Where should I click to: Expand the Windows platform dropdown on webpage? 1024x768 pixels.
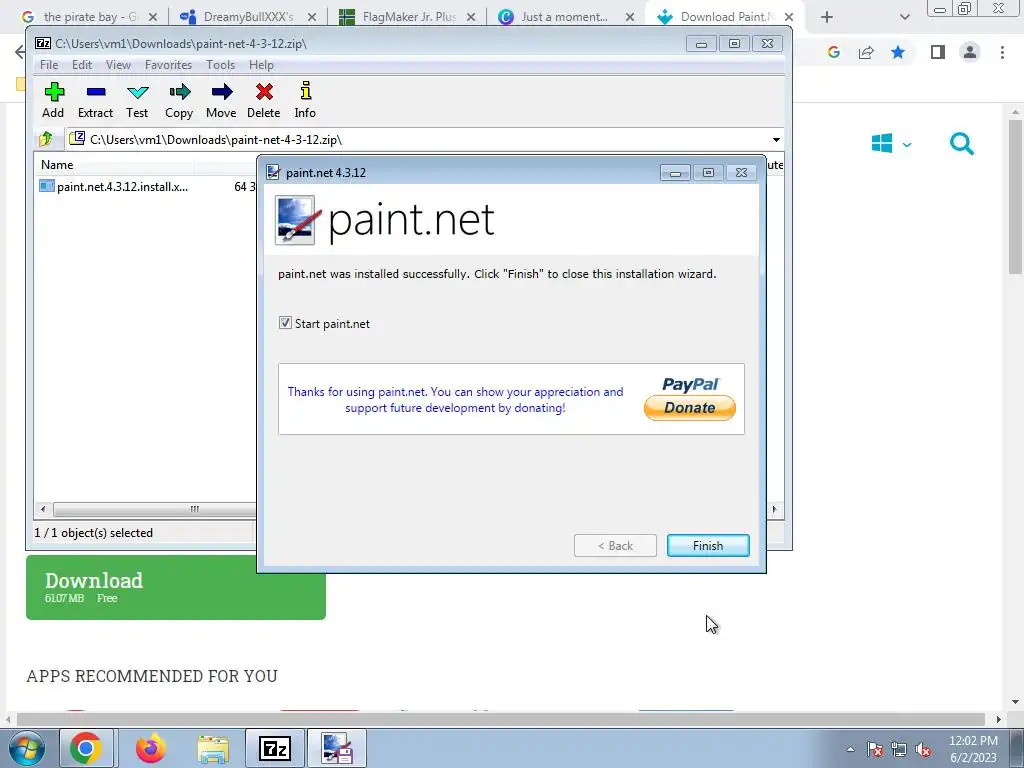[x=907, y=144]
